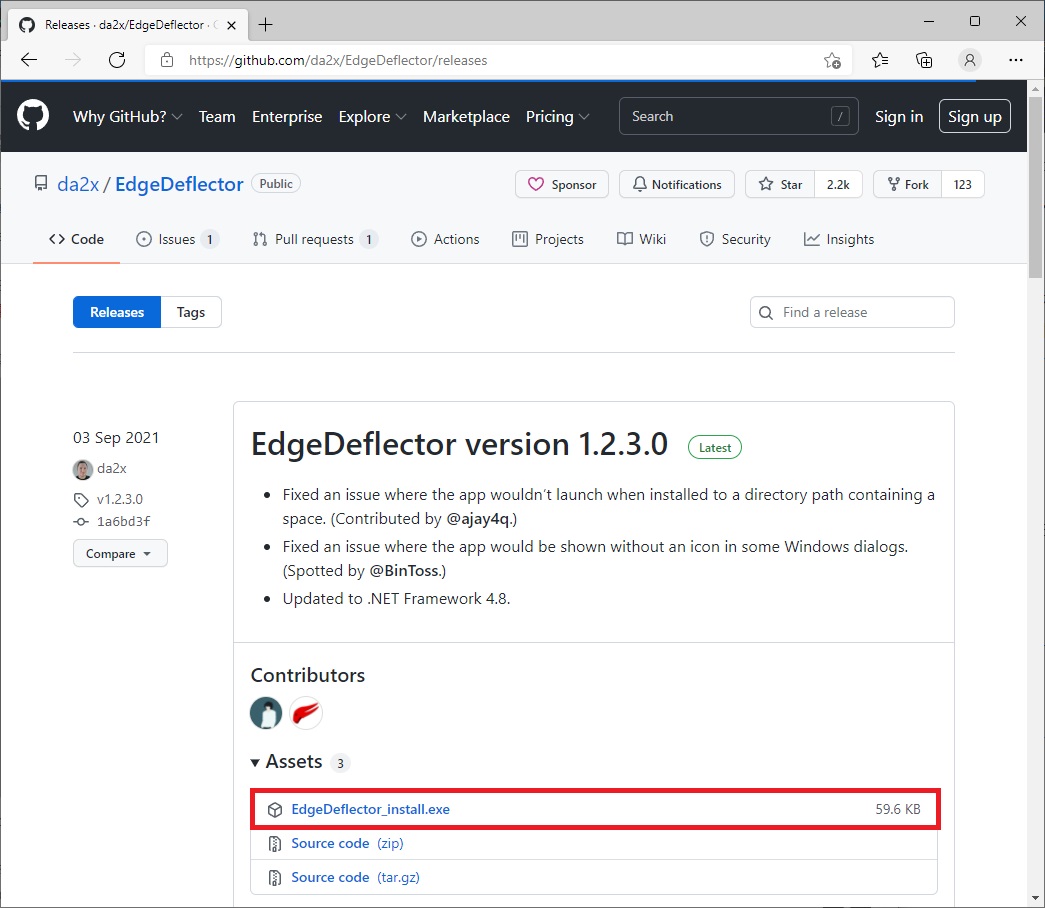Switch to the Code tab
Viewport: 1045px width, 908px height.
[77, 239]
